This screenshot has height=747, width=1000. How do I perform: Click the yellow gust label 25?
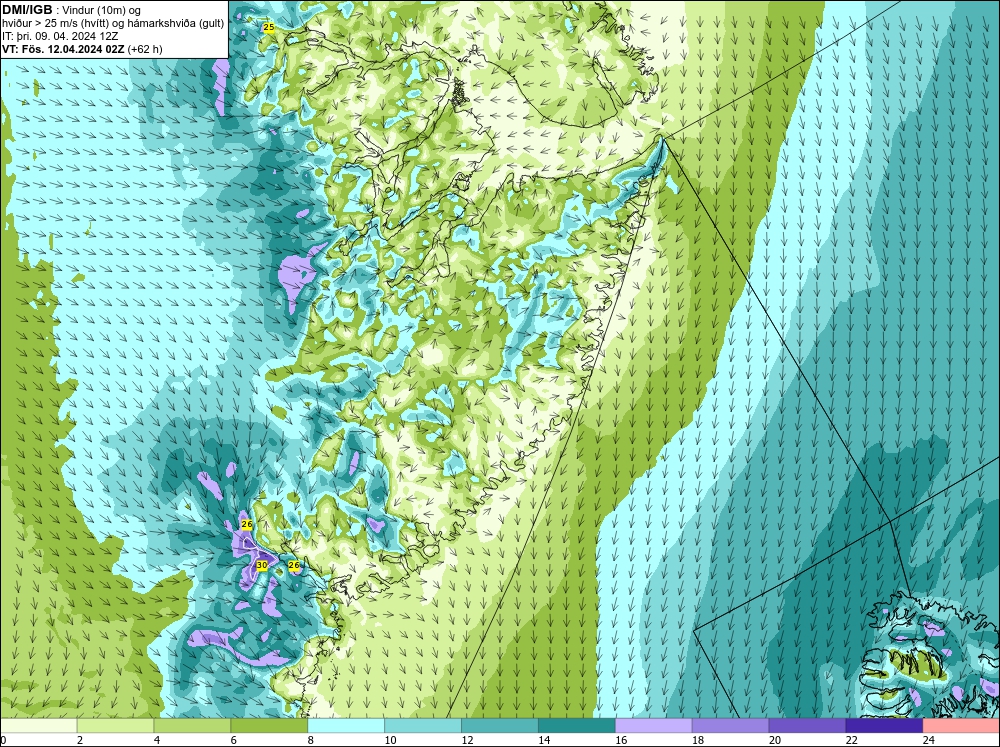tap(268, 27)
